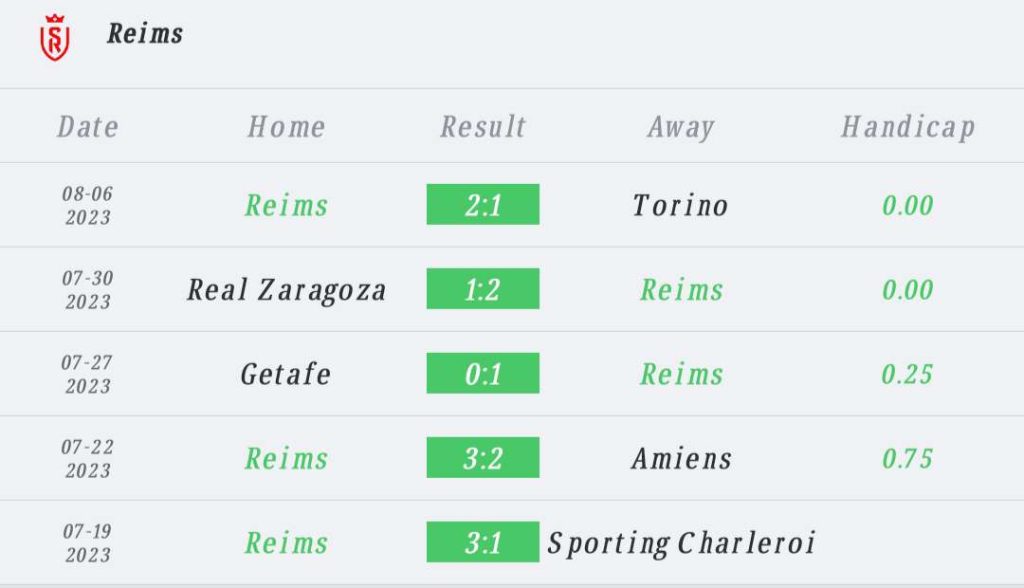The image size is (1024, 588).
Task: Click the Getafe team name
Action: [x=286, y=374]
